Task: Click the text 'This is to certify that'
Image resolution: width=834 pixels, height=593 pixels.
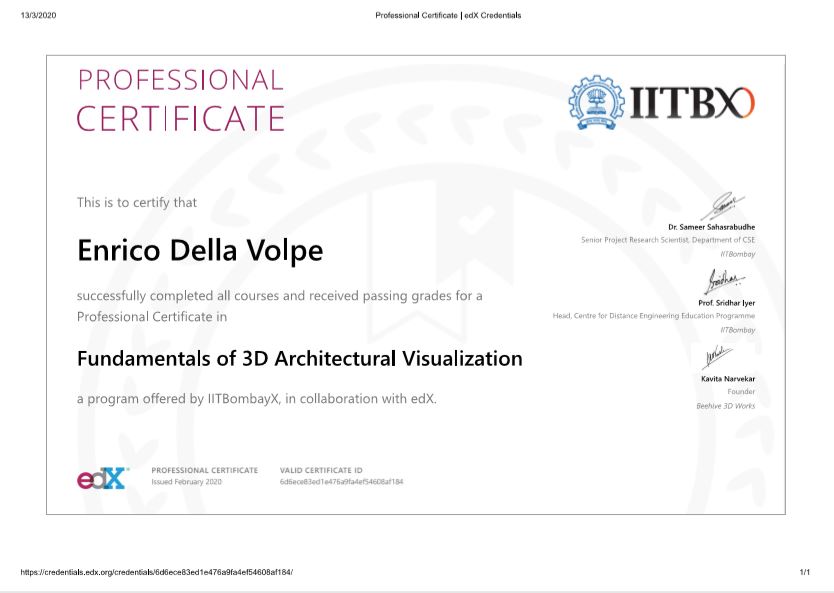Action: tap(137, 203)
